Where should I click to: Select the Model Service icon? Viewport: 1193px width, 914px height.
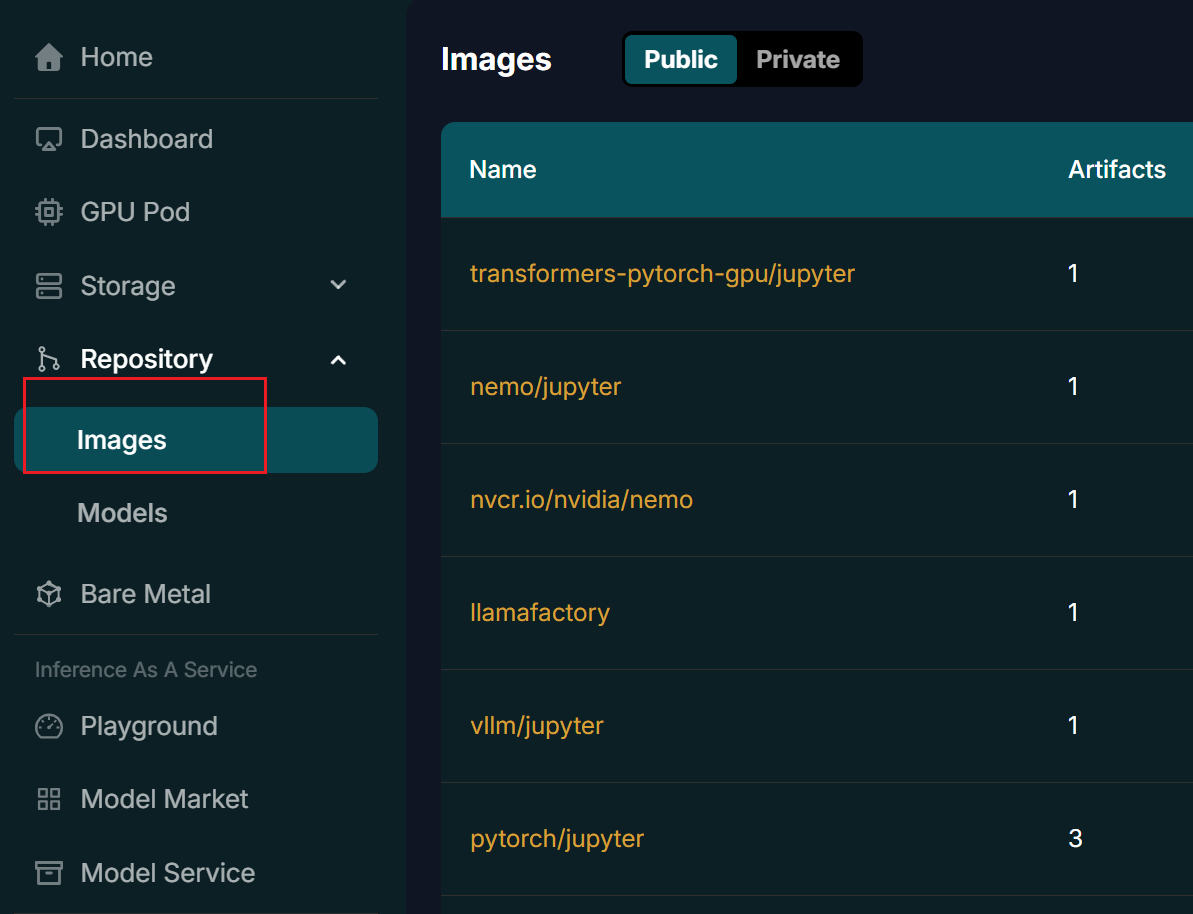(x=48, y=872)
